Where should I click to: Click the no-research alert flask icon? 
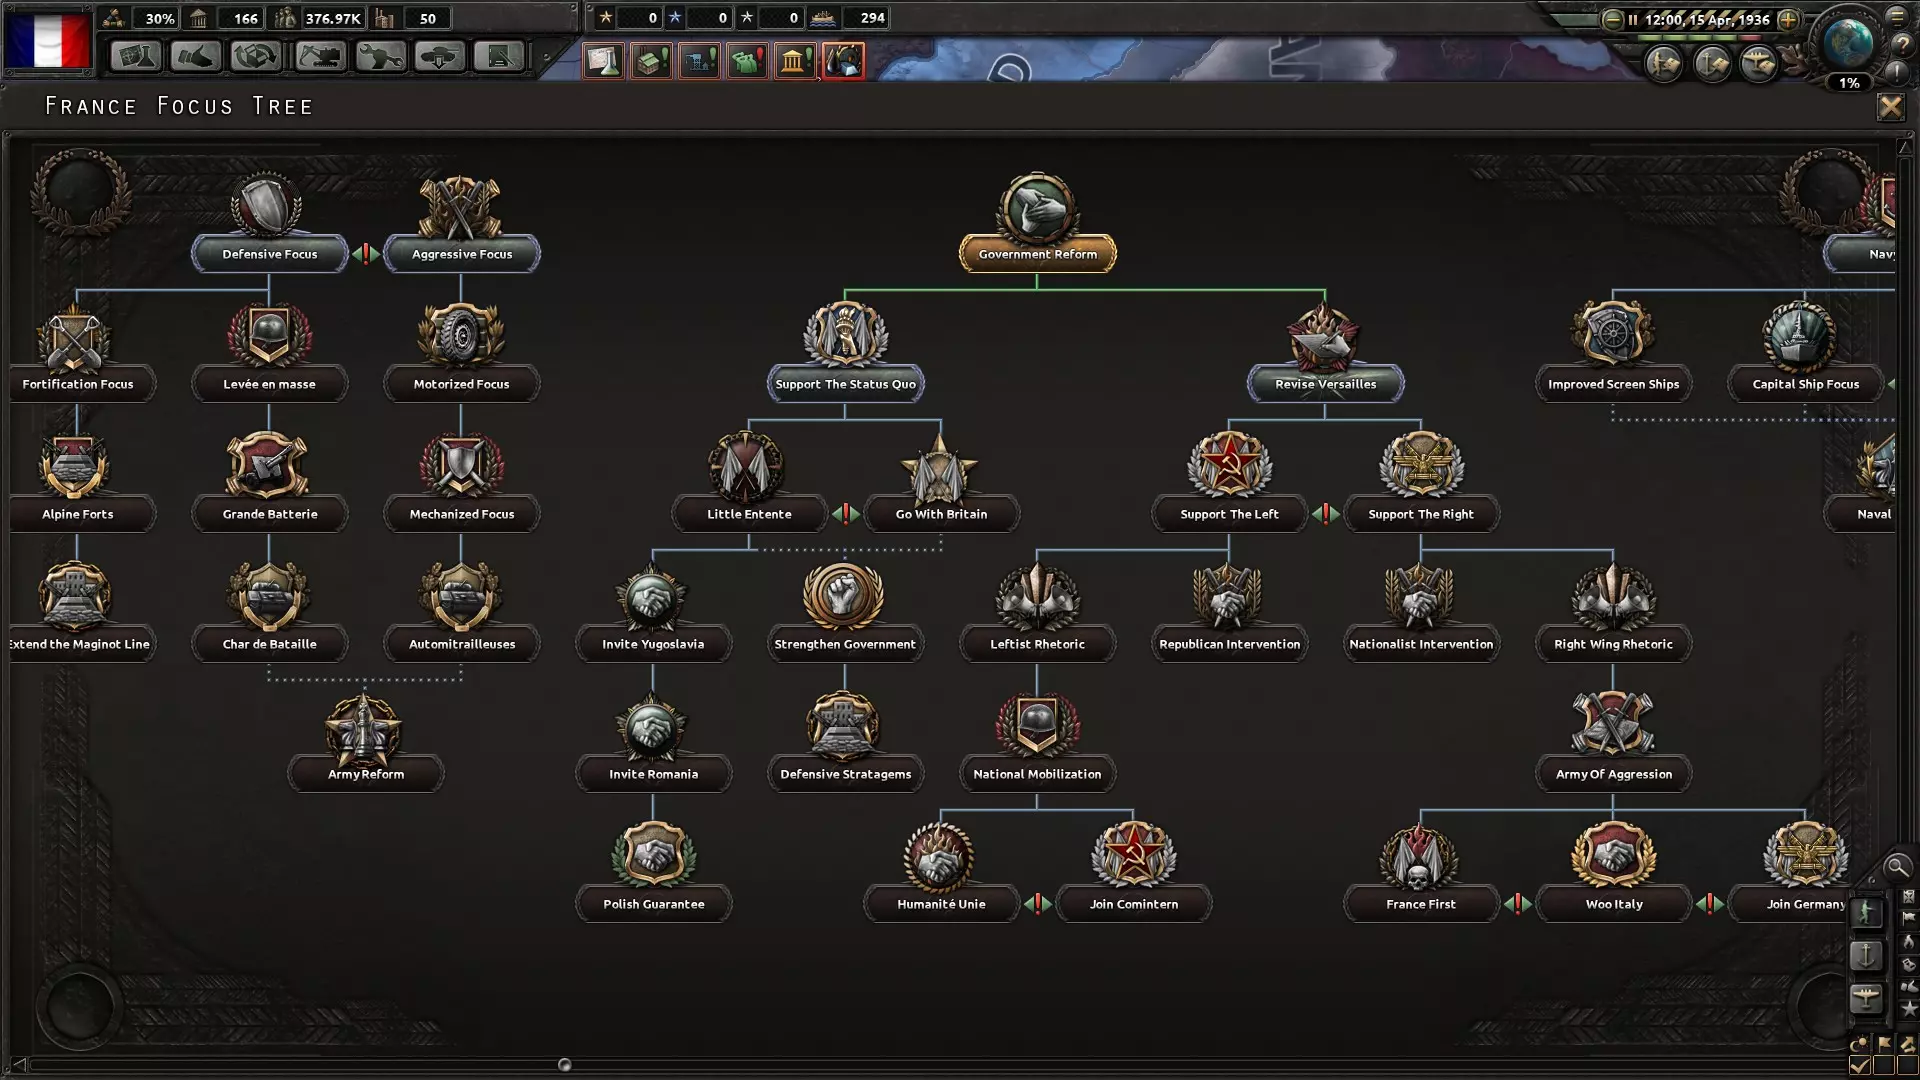(604, 61)
